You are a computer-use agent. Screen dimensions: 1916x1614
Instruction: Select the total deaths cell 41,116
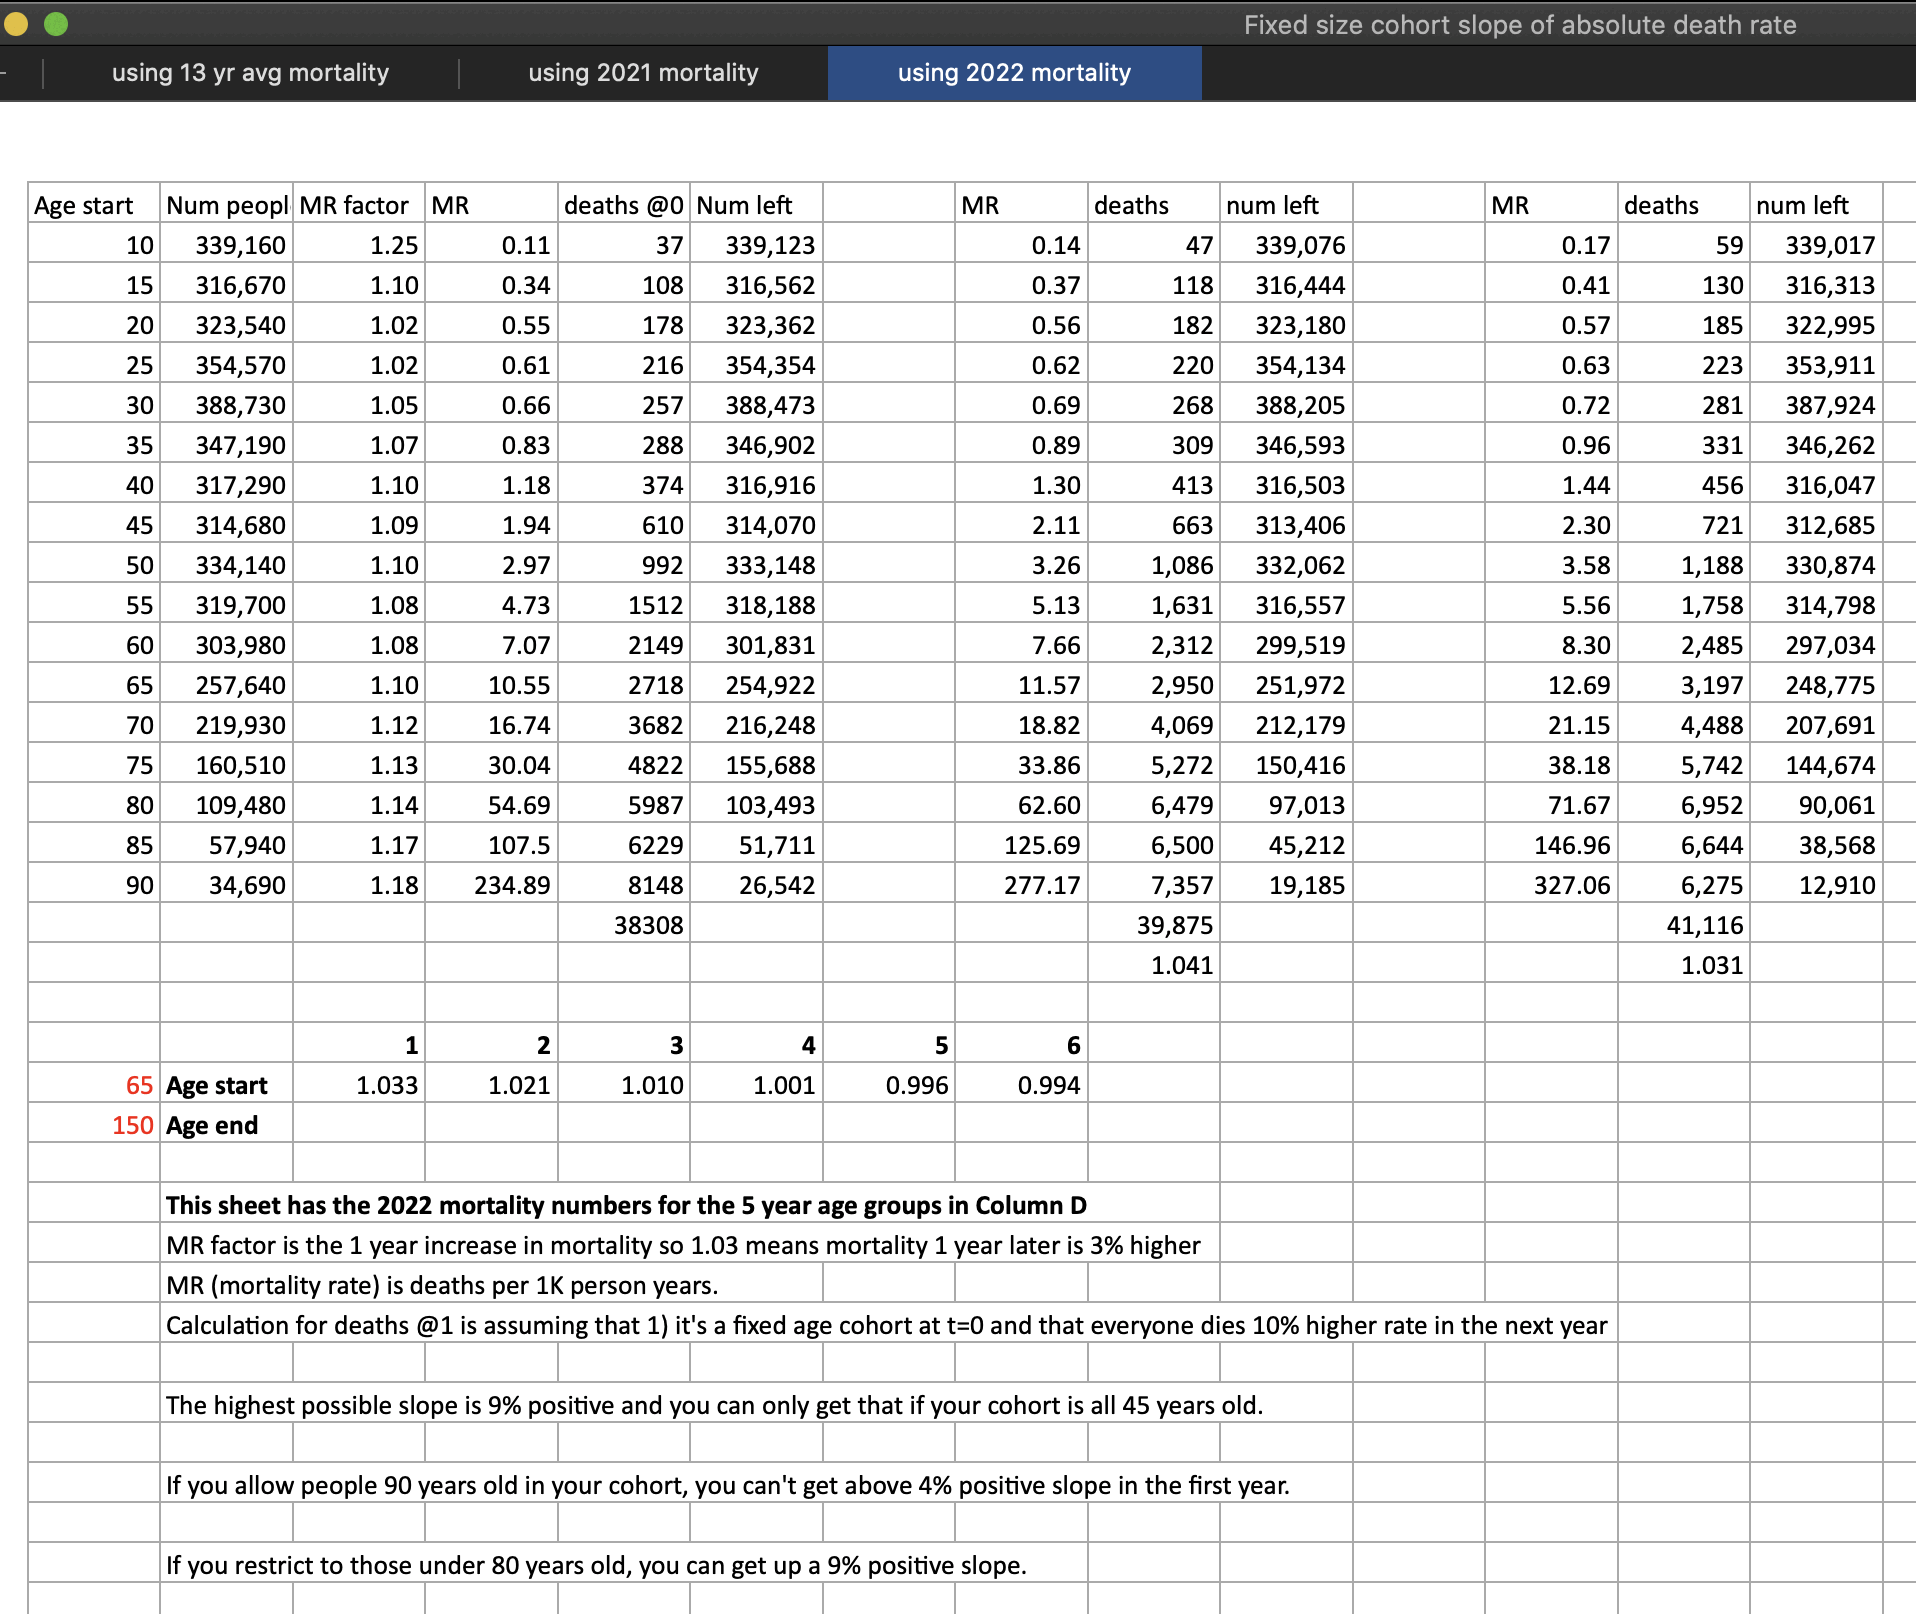pyautogui.click(x=1703, y=925)
